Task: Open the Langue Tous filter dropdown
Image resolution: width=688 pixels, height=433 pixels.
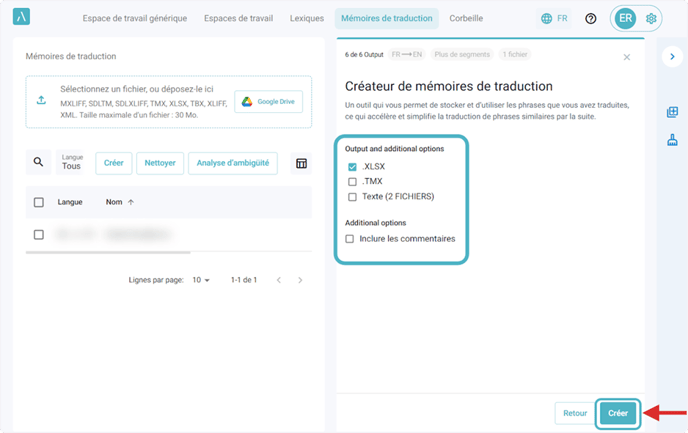Action: tap(72, 163)
